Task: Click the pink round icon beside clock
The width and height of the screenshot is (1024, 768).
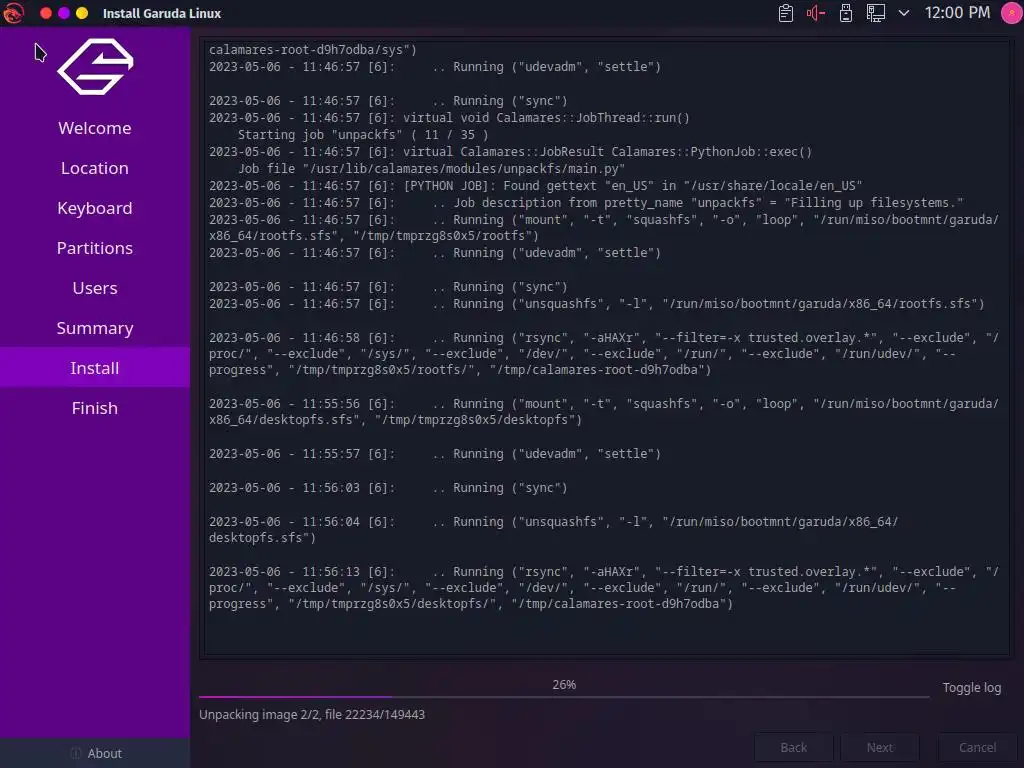Action: [1012, 13]
